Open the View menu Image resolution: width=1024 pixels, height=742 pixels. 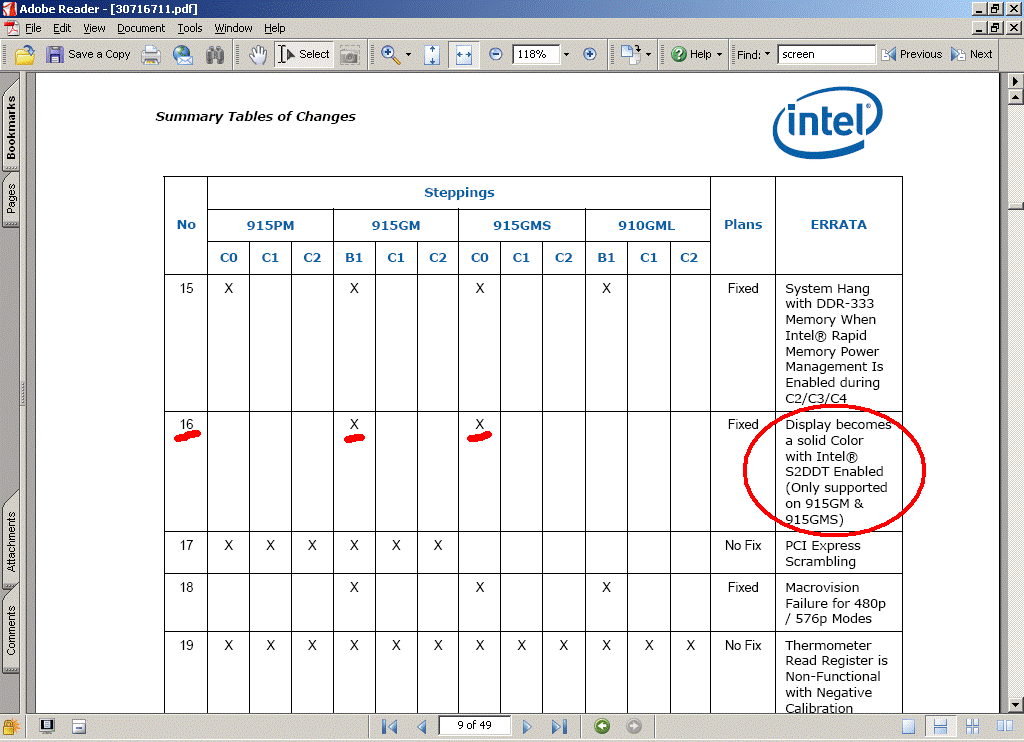(94, 28)
